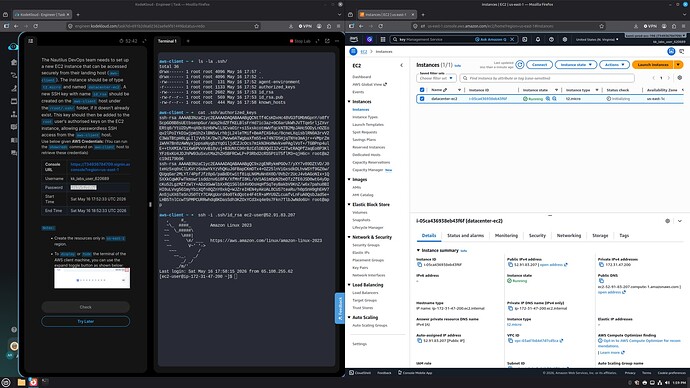This screenshot has width=690, height=388.
Task: Go to next page of instances
Action: click(x=668, y=78)
